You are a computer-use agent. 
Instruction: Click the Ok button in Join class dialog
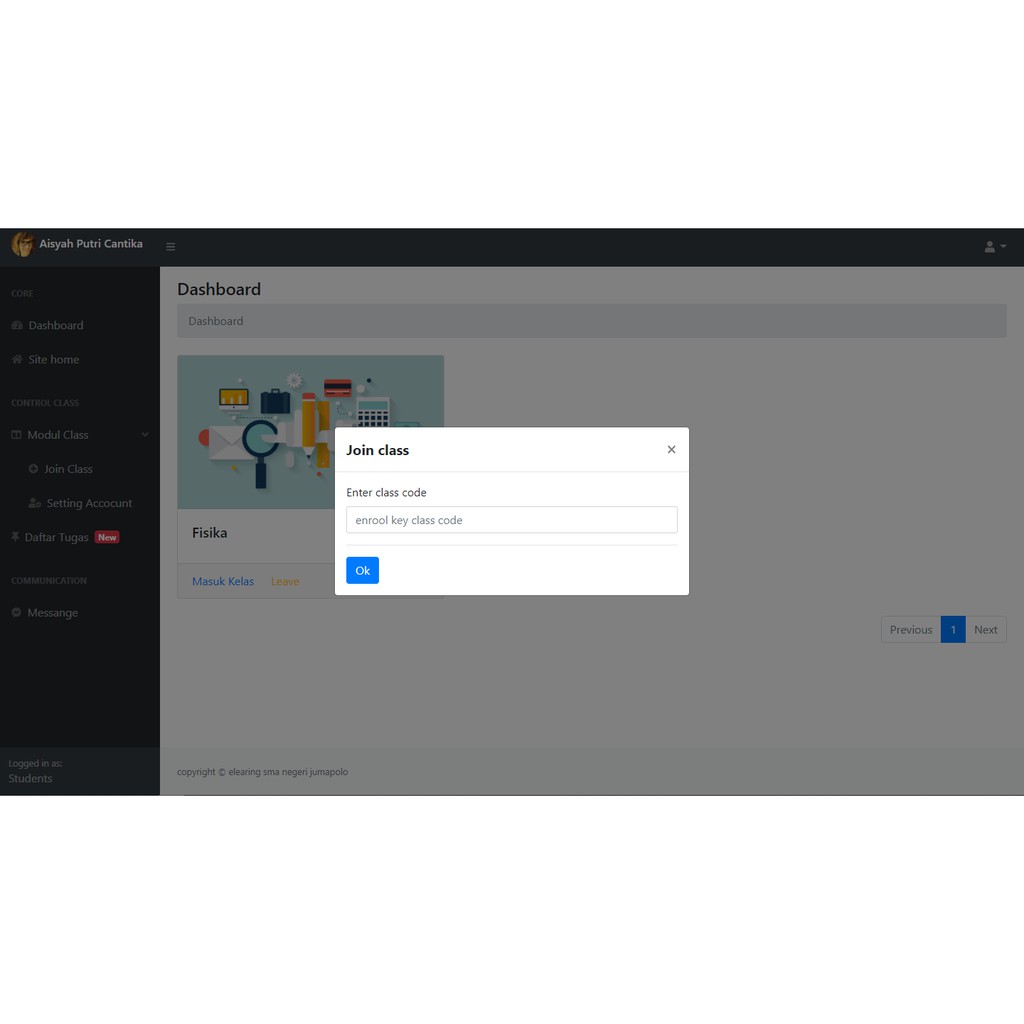[x=362, y=570]
